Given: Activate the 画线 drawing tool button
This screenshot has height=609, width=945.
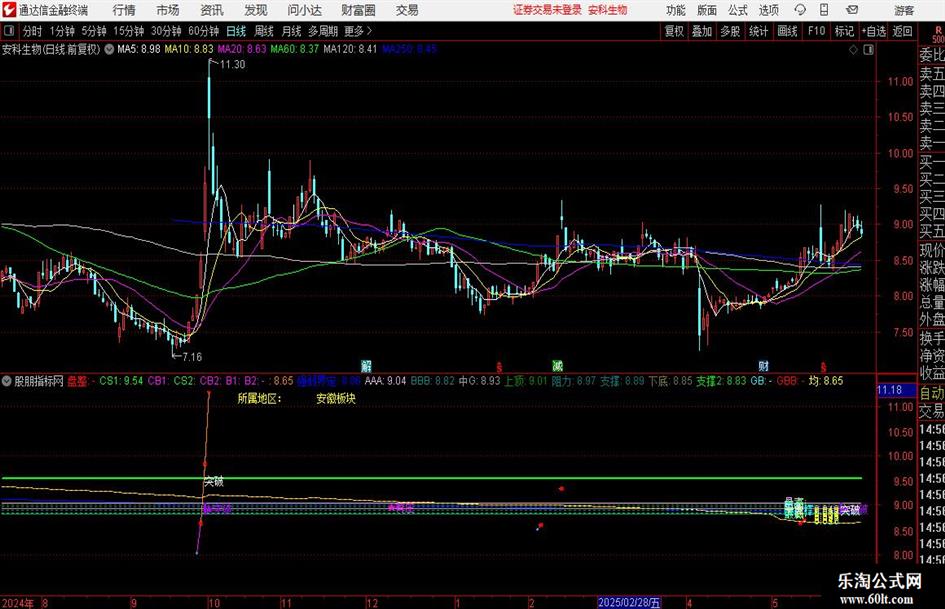Looking at the screenshot, I should (787, 31).
